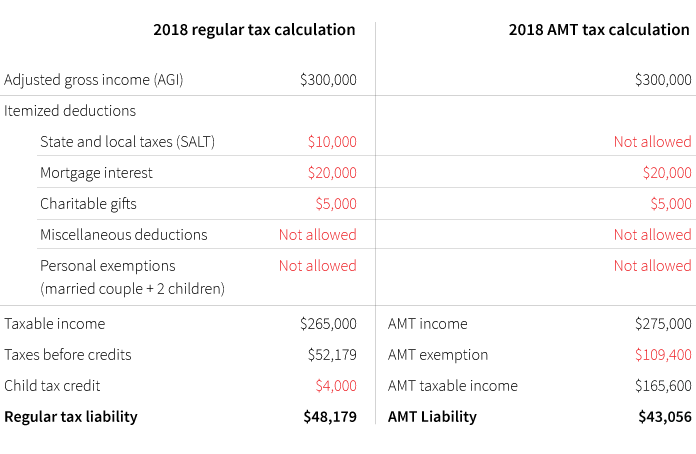Click the Taxable income $265,000 value
The image size is (696, 454).
(x=327, y=323)
